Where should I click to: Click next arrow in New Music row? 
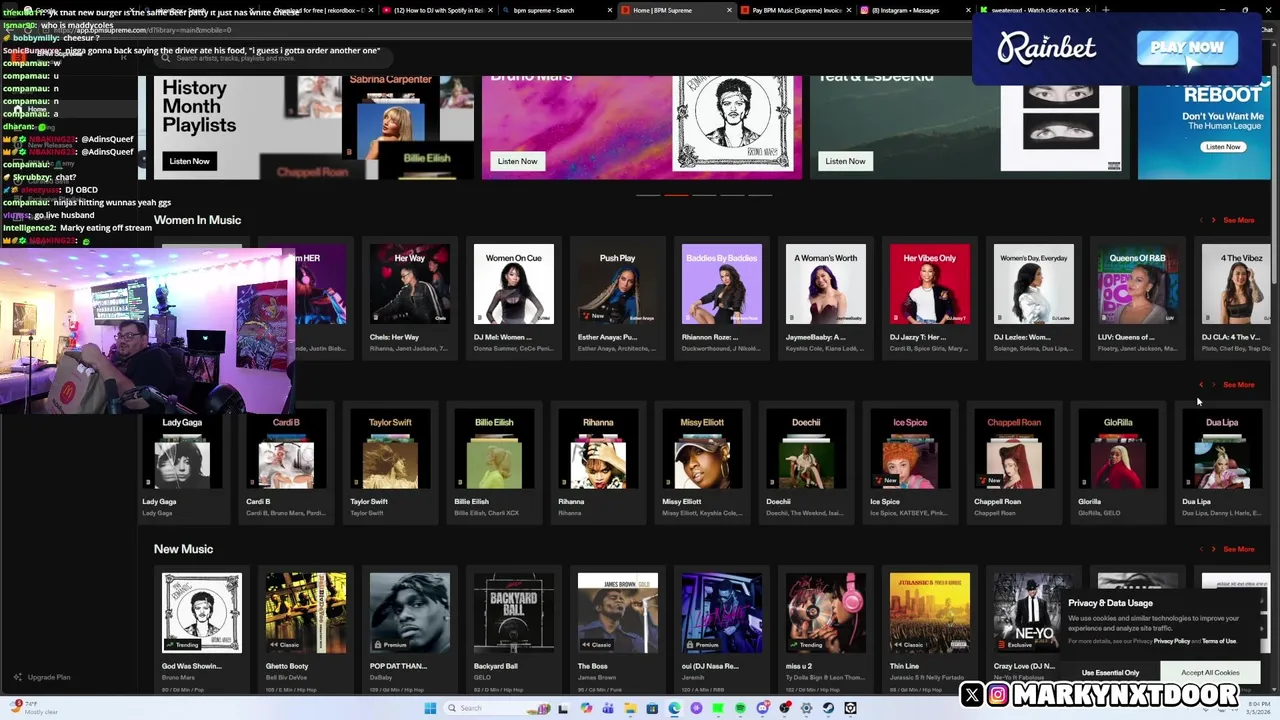[1213, 549]
